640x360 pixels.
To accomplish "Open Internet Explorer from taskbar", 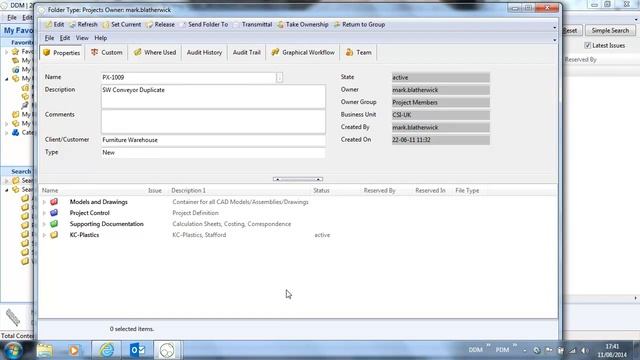I will pyautogui.click(x=107, y=350).
